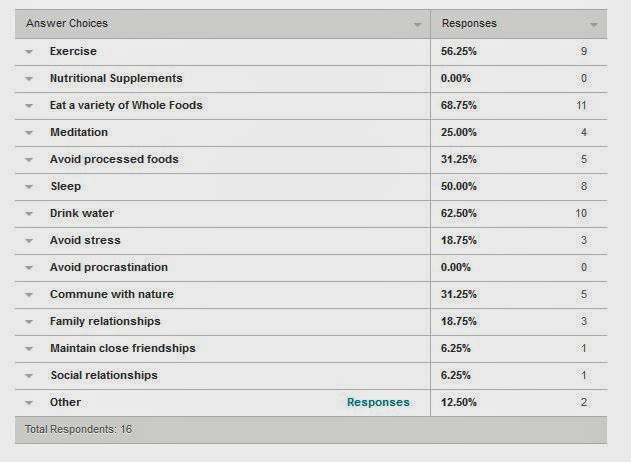Click the Responses column header text
Image resolution: width=631 pixels, height=462 pixels.
(x=469, y=23)
